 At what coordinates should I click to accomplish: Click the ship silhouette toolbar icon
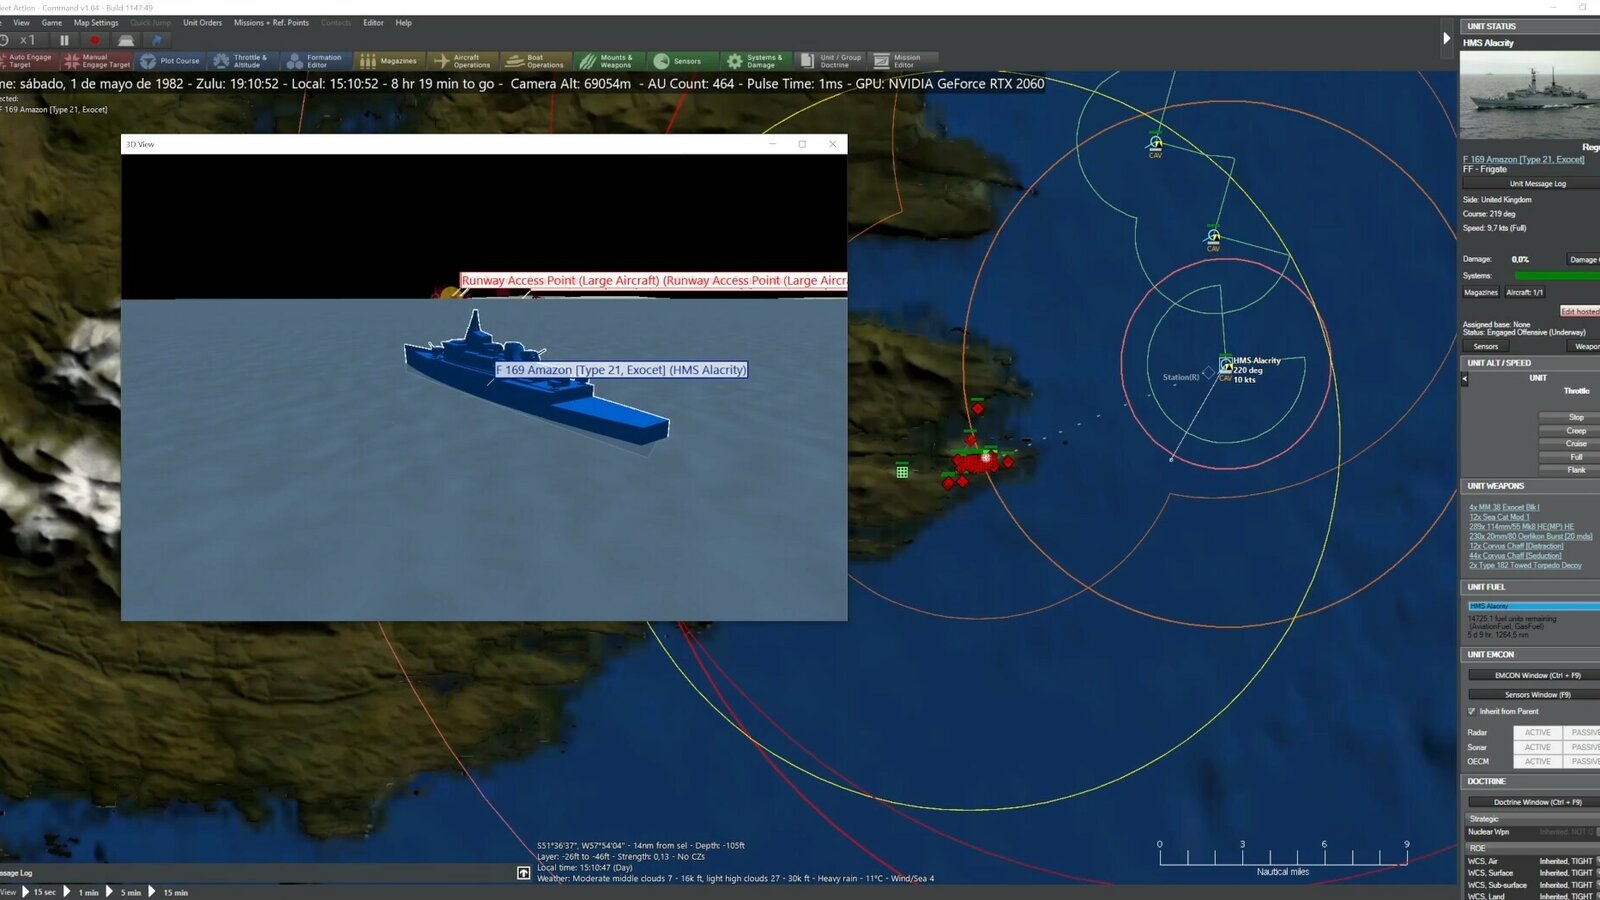click(x=126, y=40)
